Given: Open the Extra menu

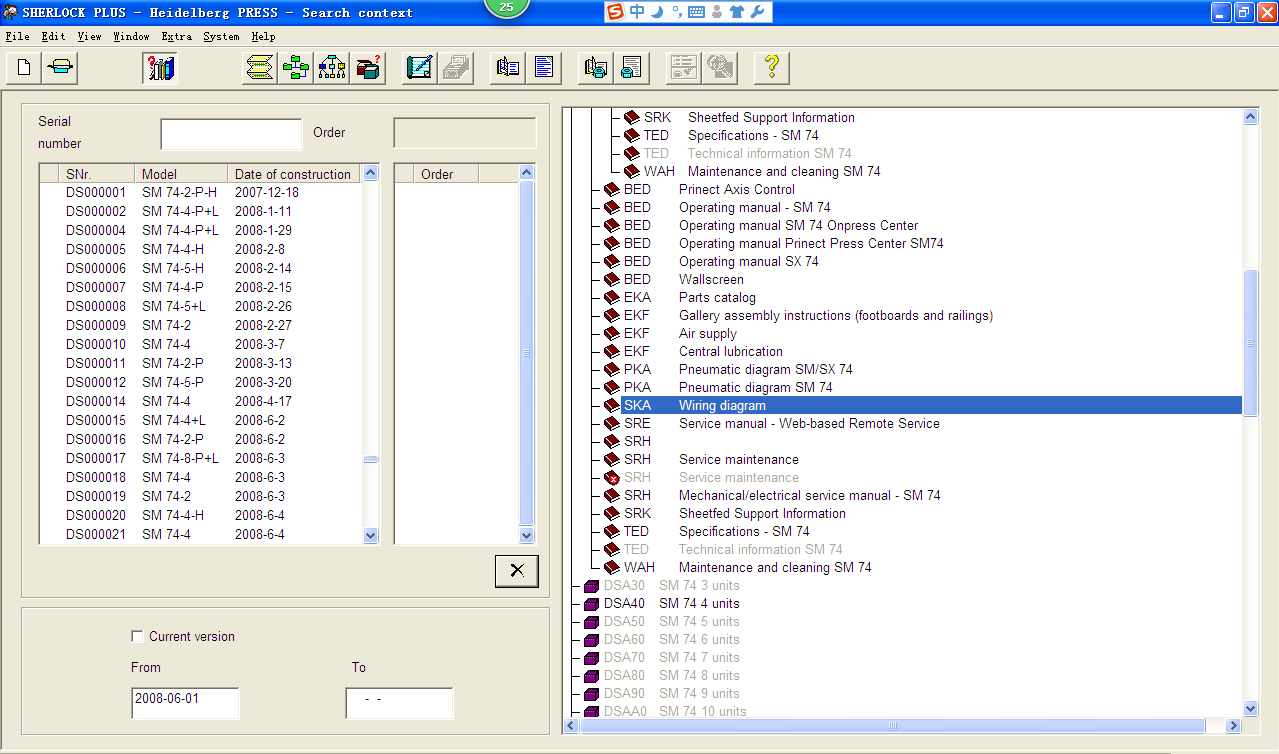Looking at the screenshot, I should point(176,37).
